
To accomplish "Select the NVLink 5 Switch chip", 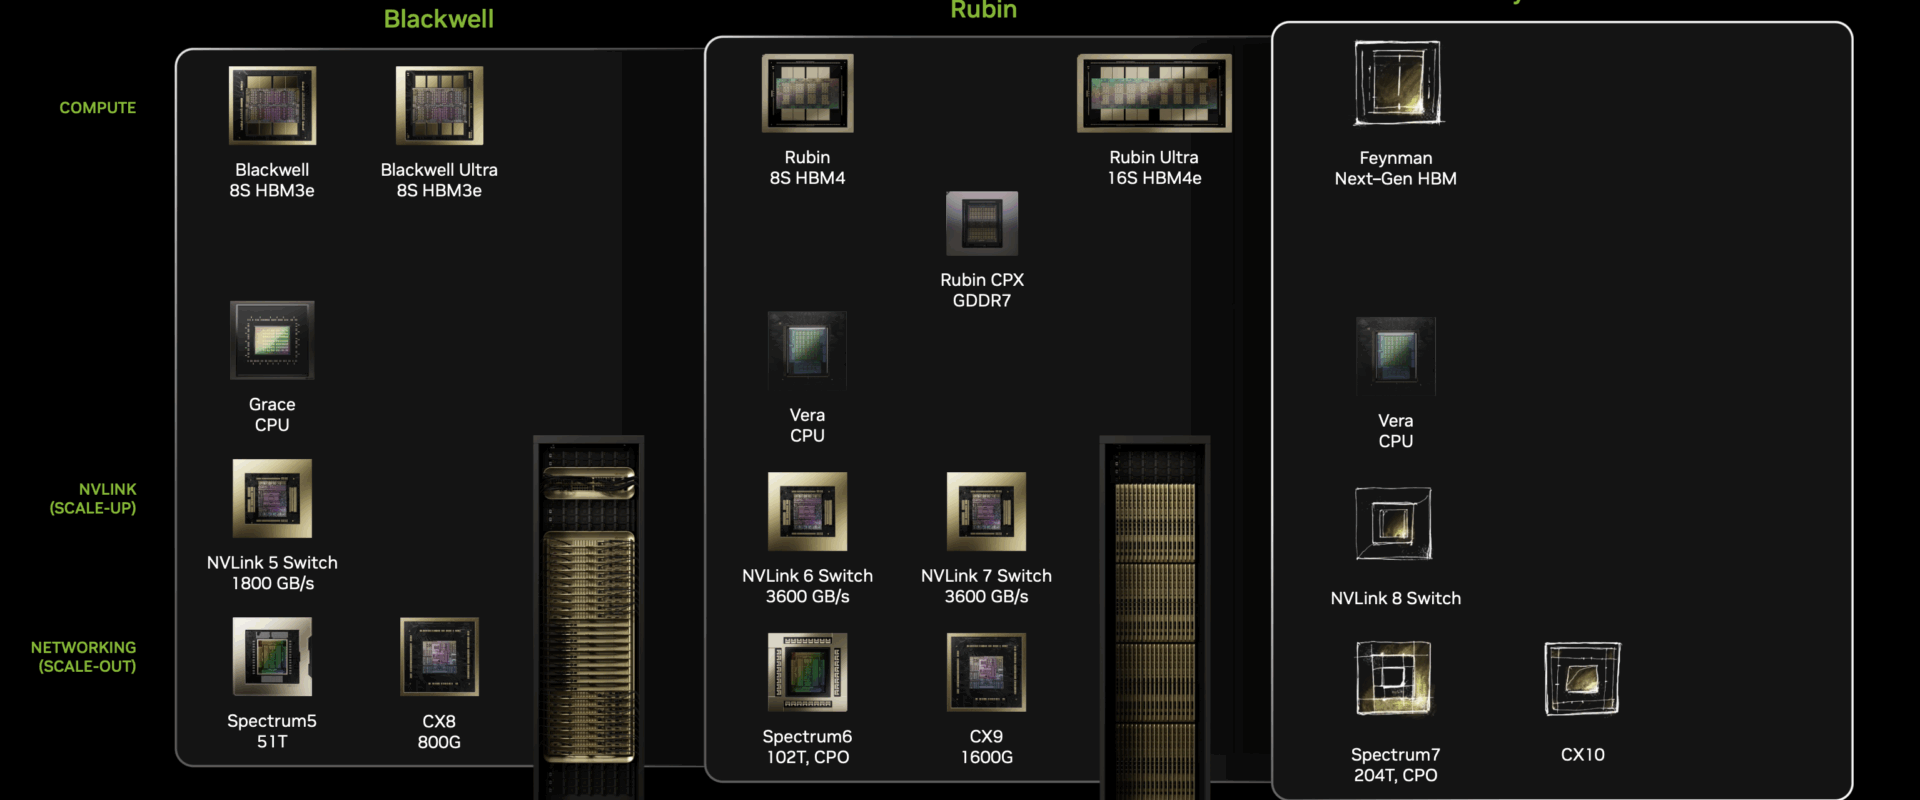I will pyautogui.click(x=272, y=498).
